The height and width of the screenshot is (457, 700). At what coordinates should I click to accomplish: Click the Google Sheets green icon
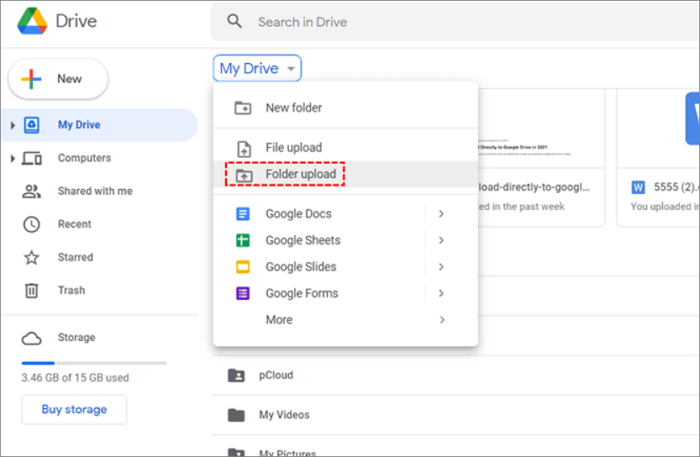[x=242, y=240]
